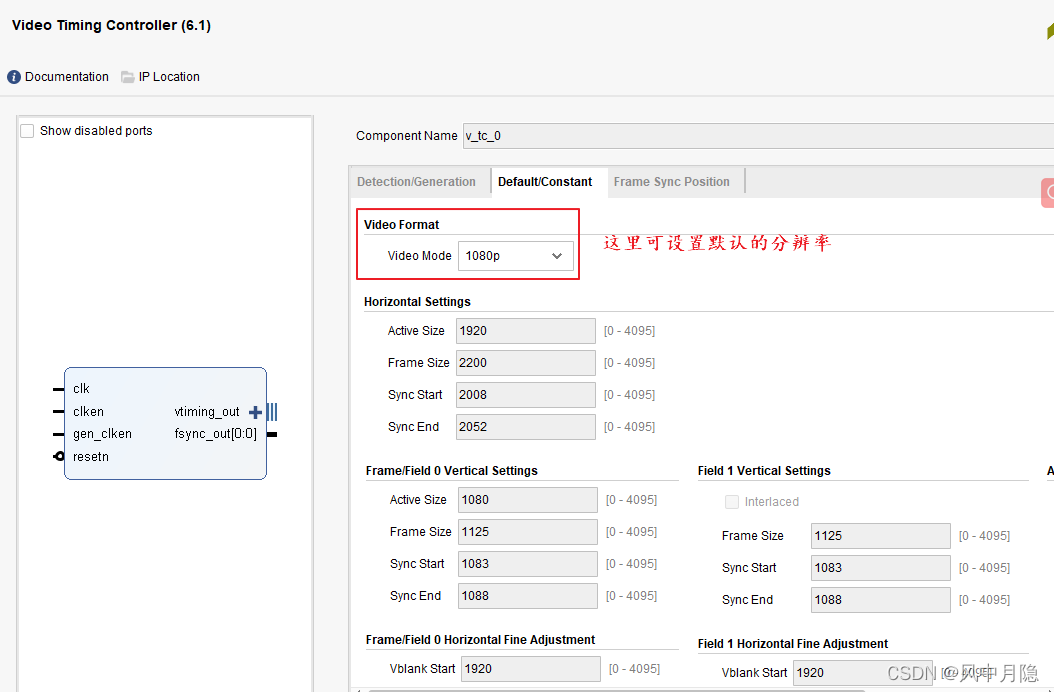Viewport: 1054px width, 692px height.
Task: Enable the Show disabled ports checkbox
Action: [26, 130]
